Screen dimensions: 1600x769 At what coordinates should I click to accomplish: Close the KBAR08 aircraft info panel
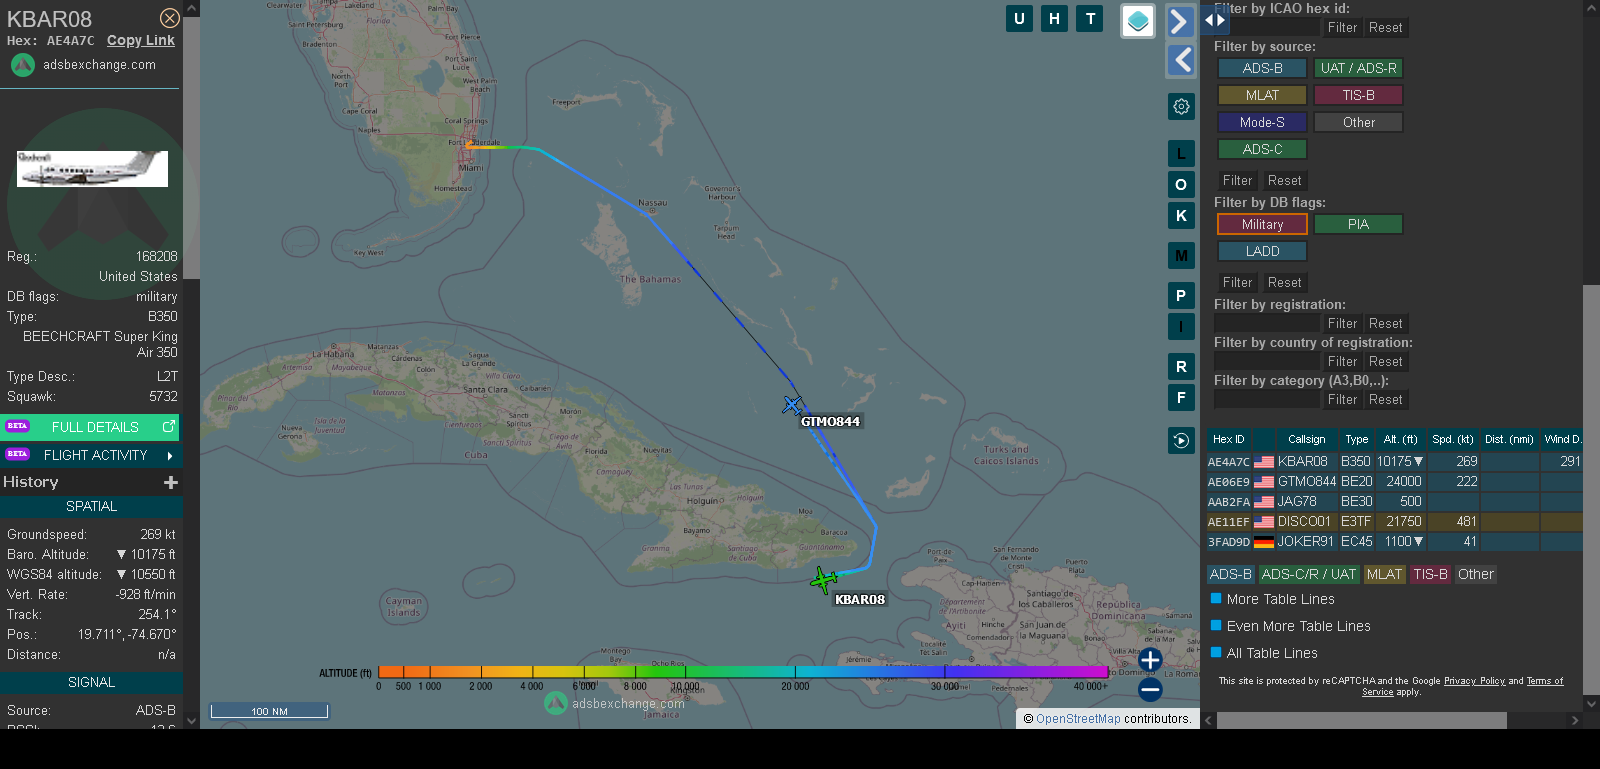click(170, 18)
